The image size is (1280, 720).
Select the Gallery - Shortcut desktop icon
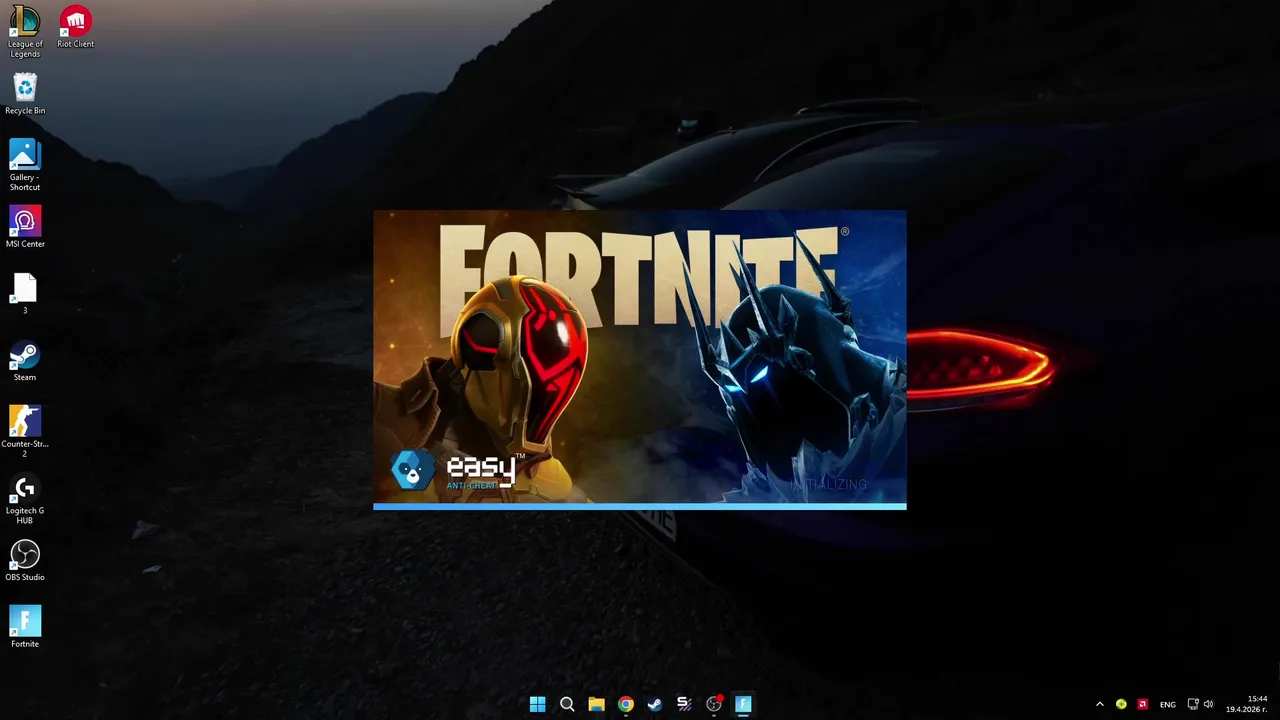tap(25, 165)
